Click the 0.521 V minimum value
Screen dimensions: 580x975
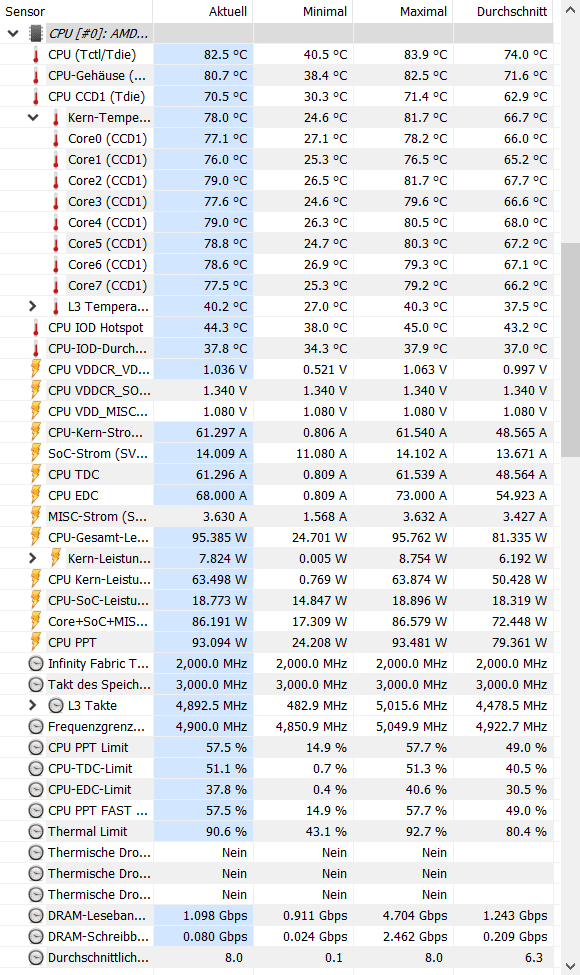click(325, 369)
